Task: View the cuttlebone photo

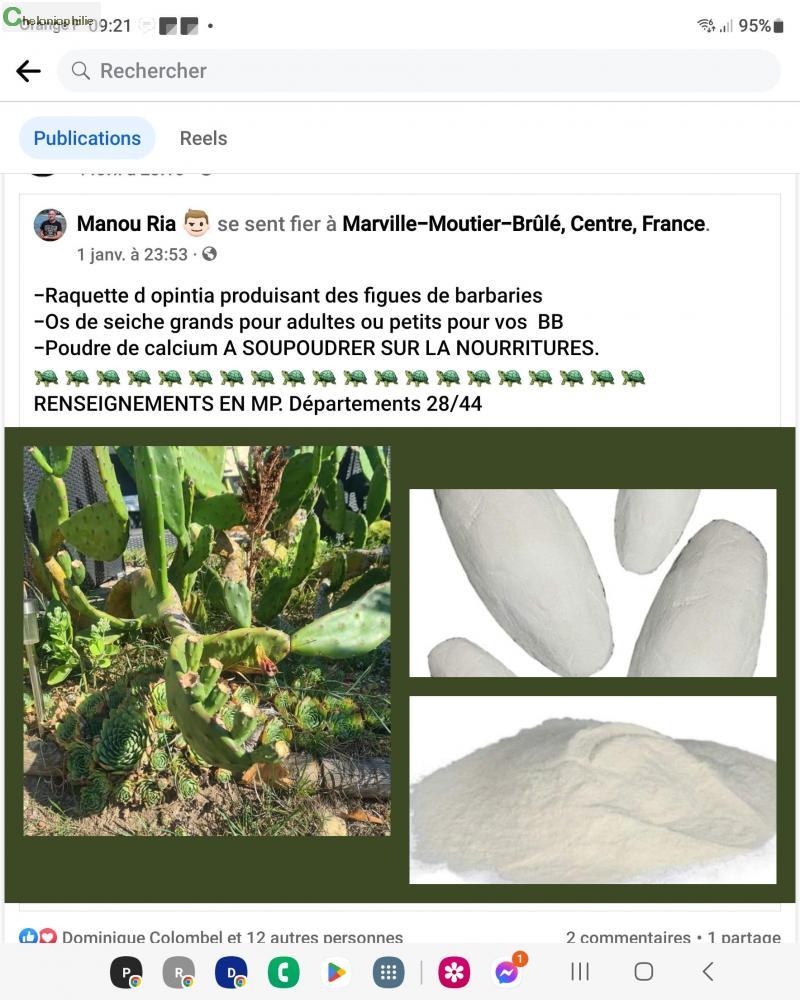Action: 593,583
